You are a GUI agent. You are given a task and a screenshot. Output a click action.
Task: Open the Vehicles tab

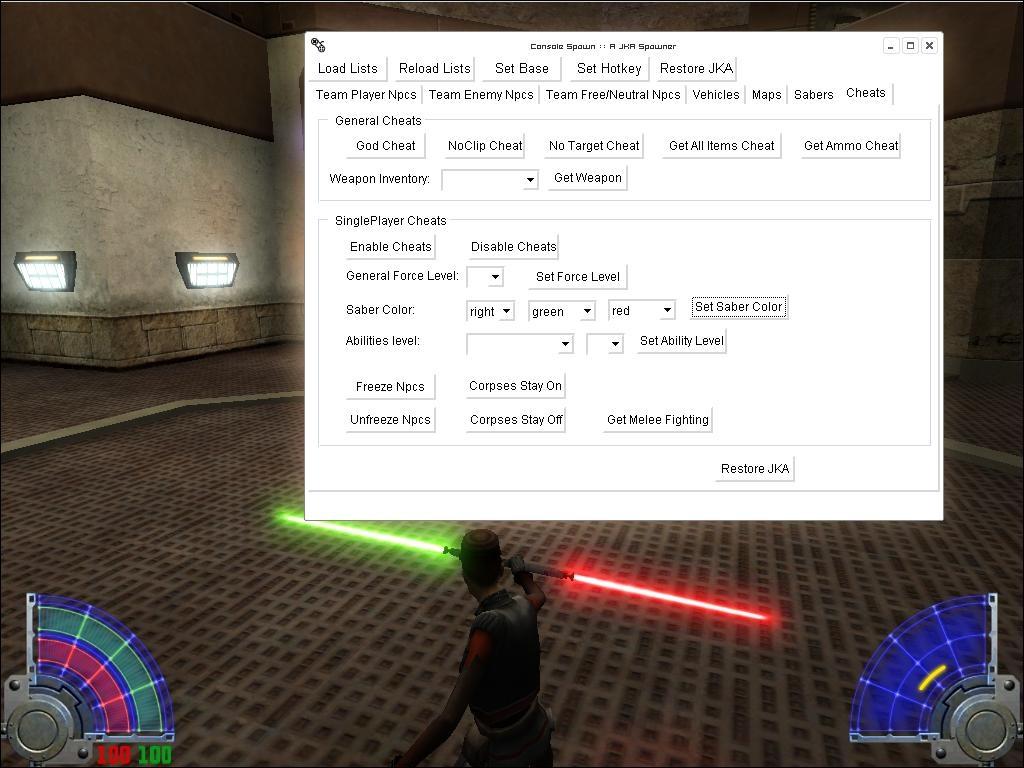pos(716,95)
